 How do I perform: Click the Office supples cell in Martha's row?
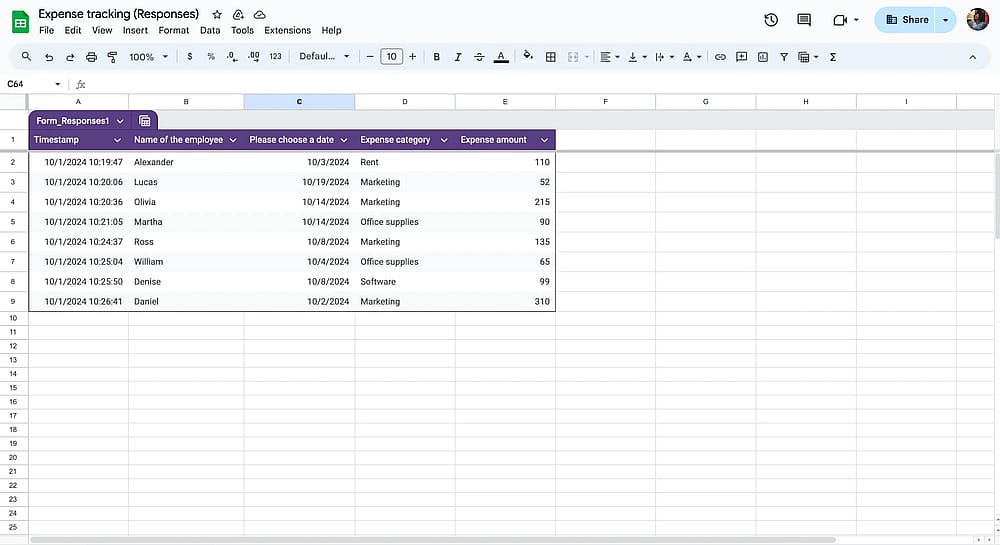(405, 222)
